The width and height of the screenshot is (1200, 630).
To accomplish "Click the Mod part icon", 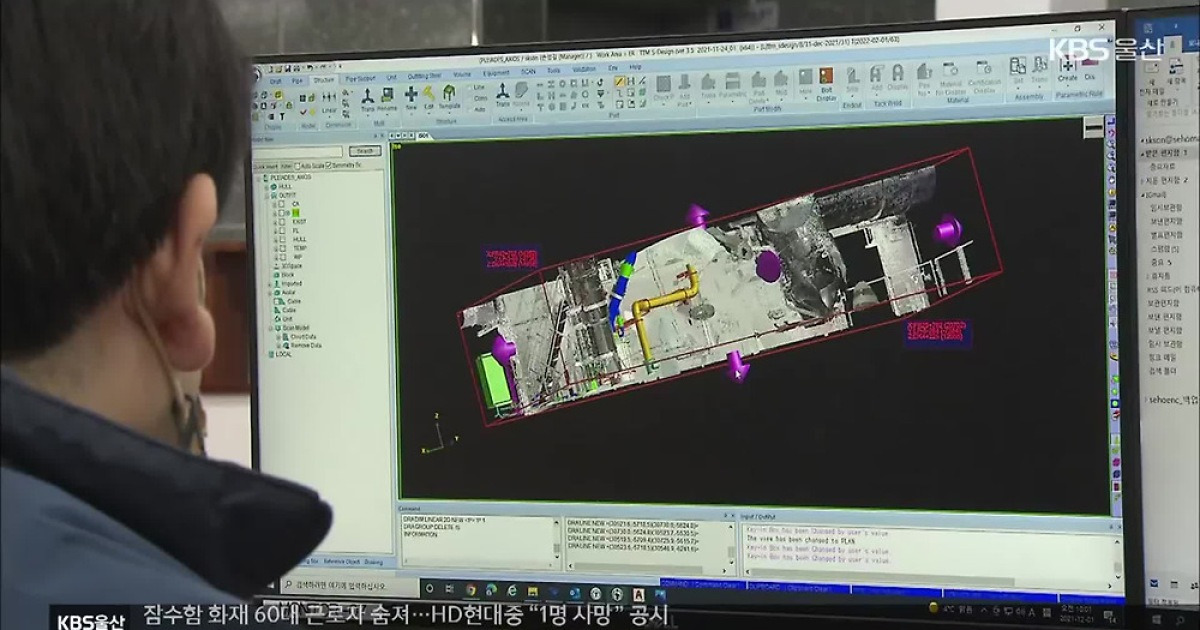I will (781, 80).
